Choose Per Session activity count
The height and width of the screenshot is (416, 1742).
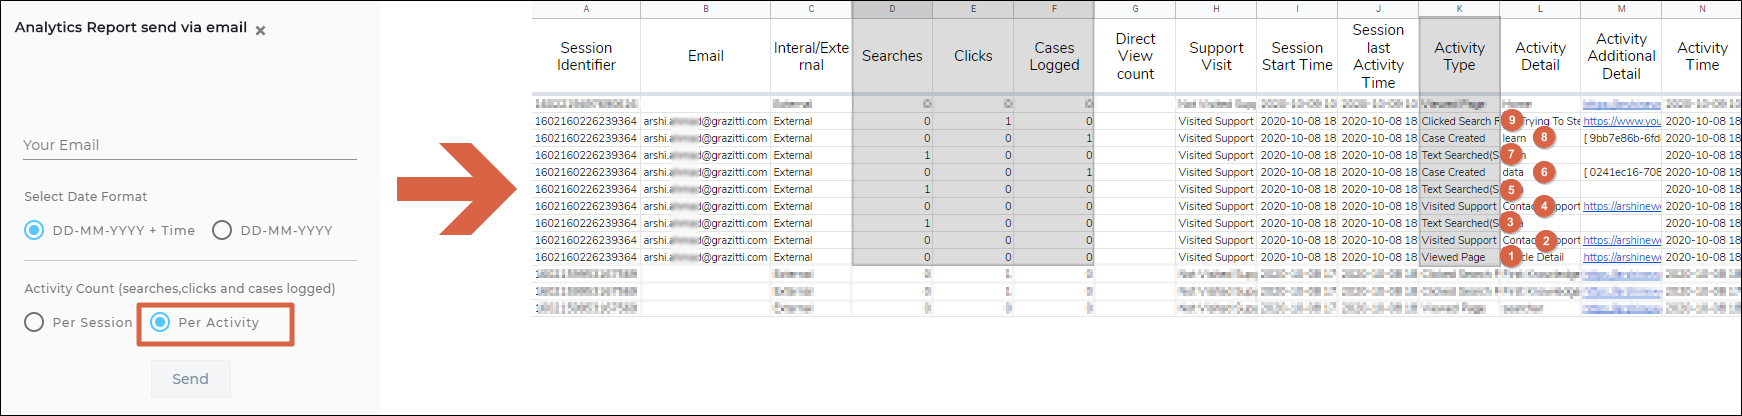(x=35, y=322)
